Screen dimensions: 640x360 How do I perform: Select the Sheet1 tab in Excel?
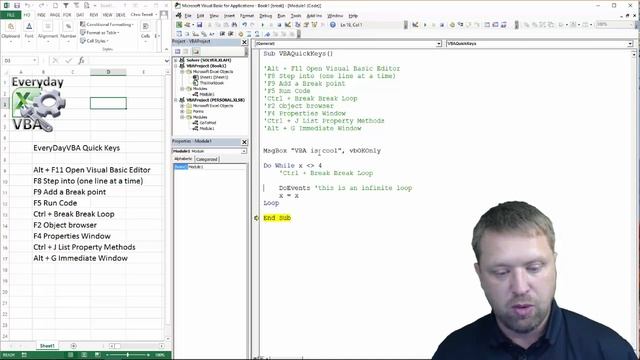coord(47,346)
